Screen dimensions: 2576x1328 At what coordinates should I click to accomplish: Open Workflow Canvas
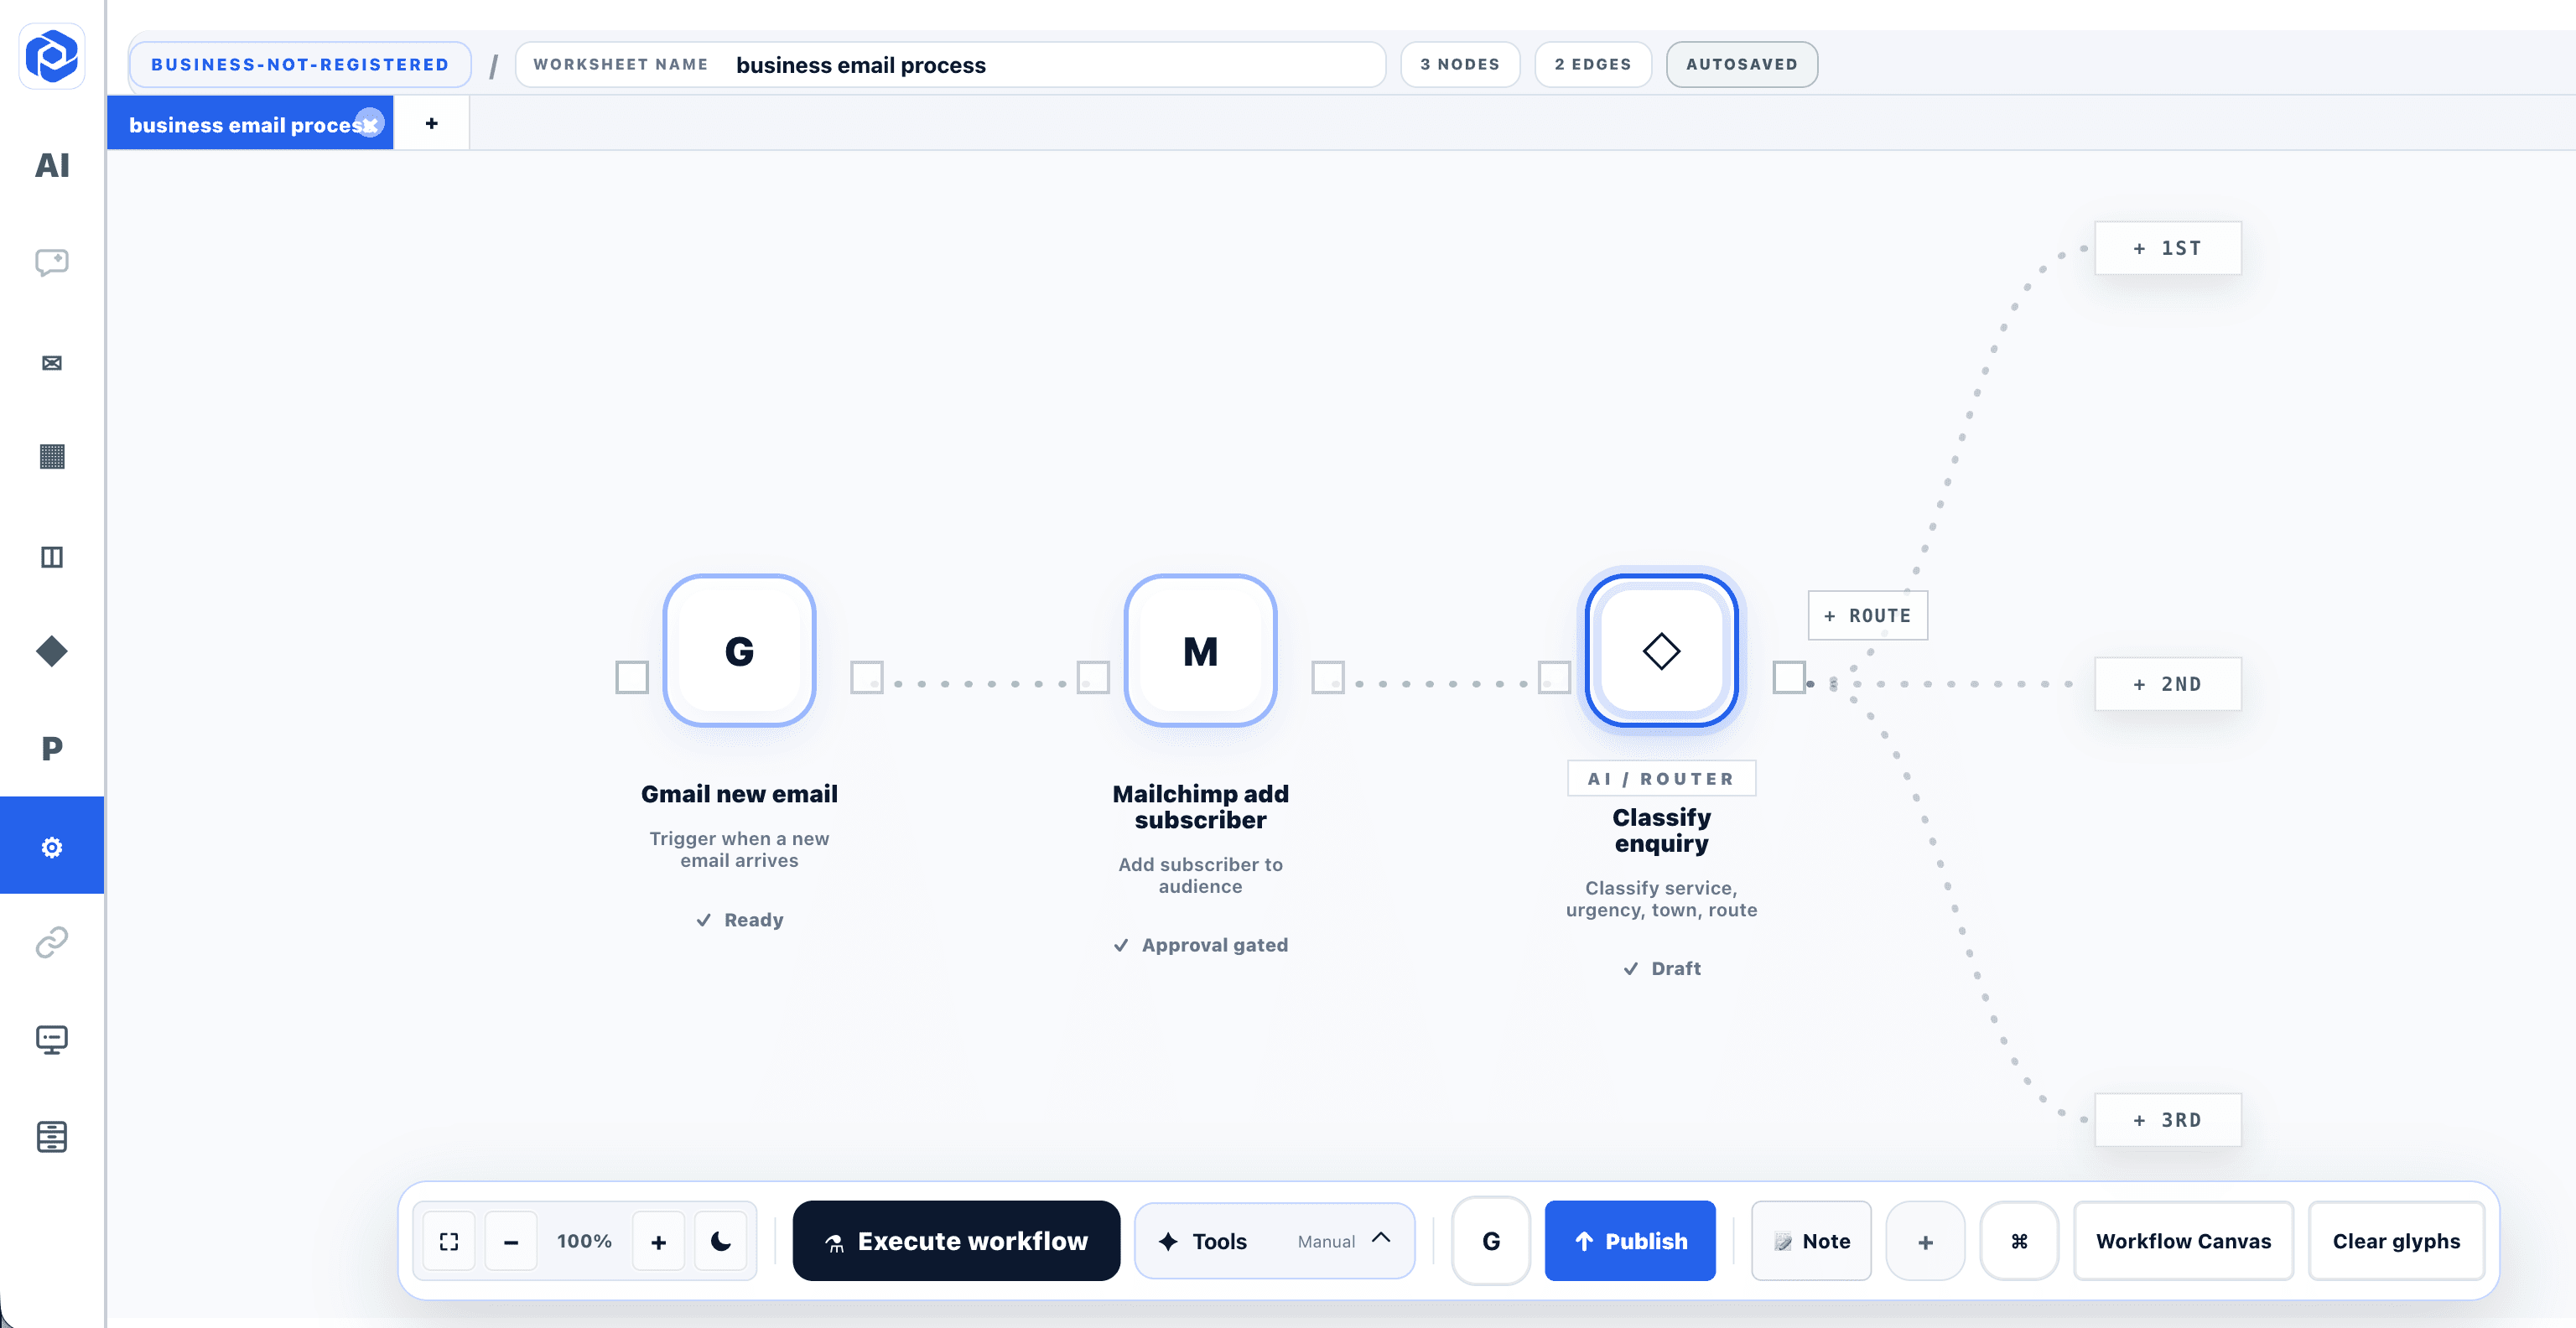tap(2183, 1241)
